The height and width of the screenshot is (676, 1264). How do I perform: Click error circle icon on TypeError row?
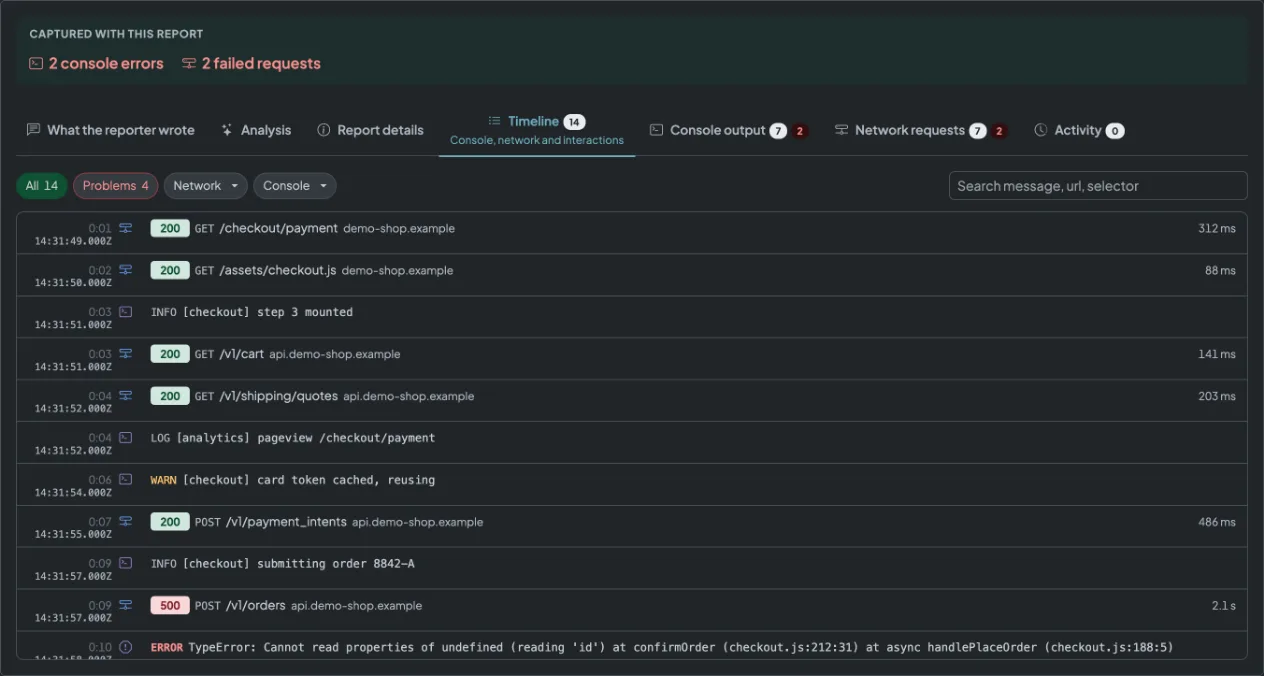(126, 648)
